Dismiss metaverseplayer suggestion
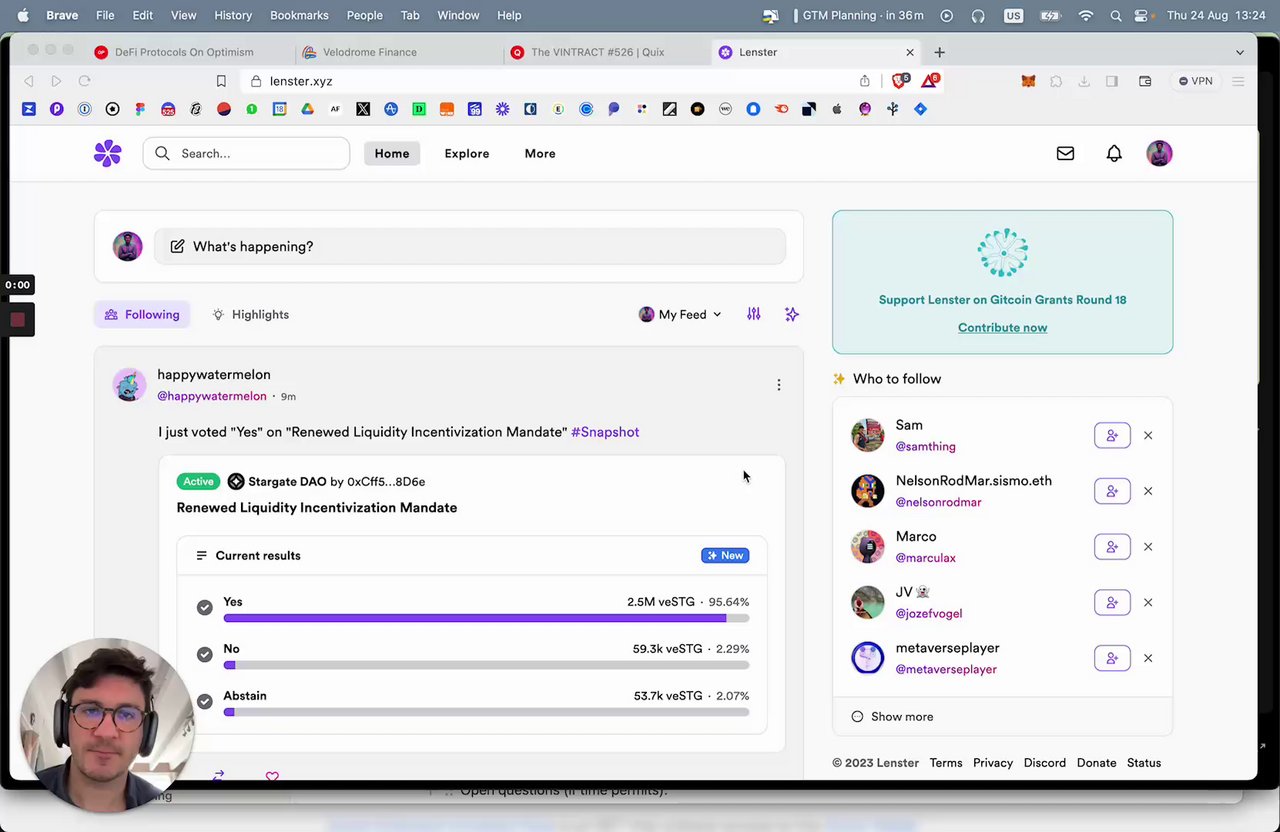Screen dimensions: 1280x832 (1148, 658)
